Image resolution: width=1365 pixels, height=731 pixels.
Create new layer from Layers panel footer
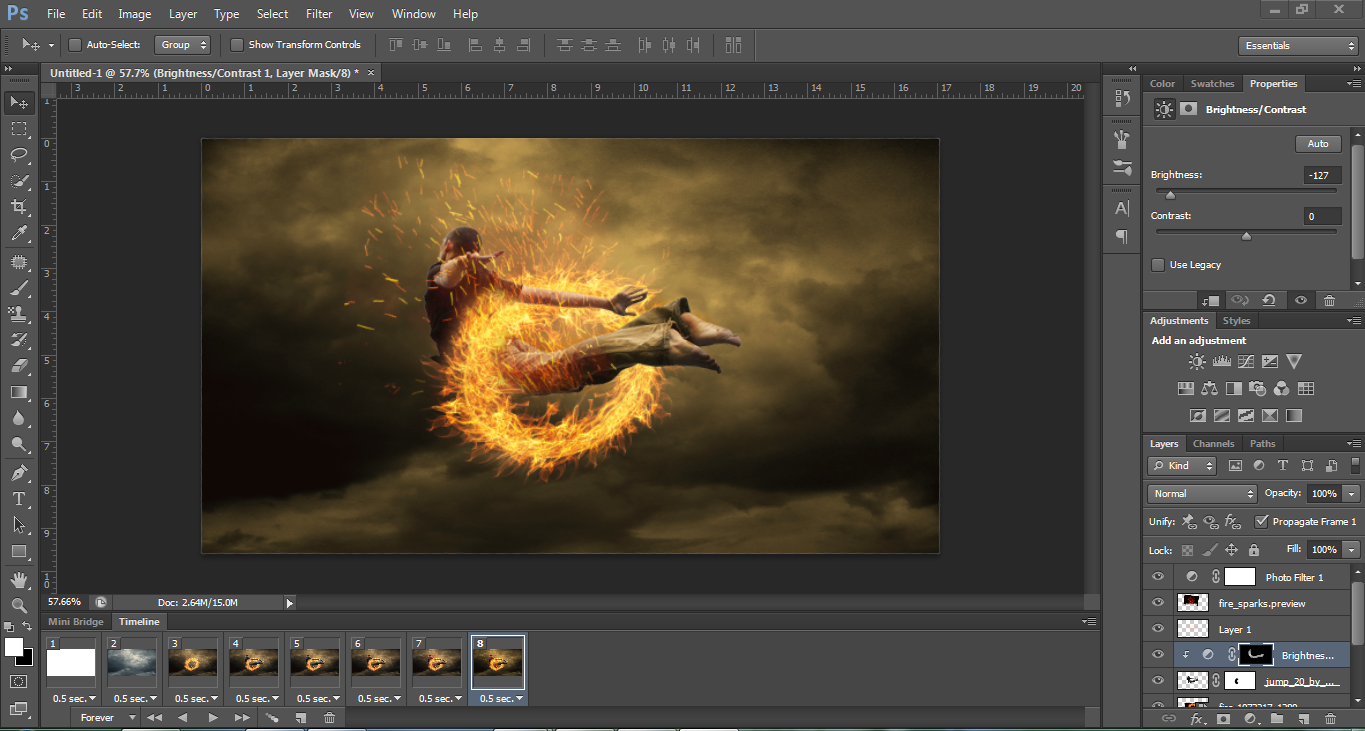(1303, 719)
